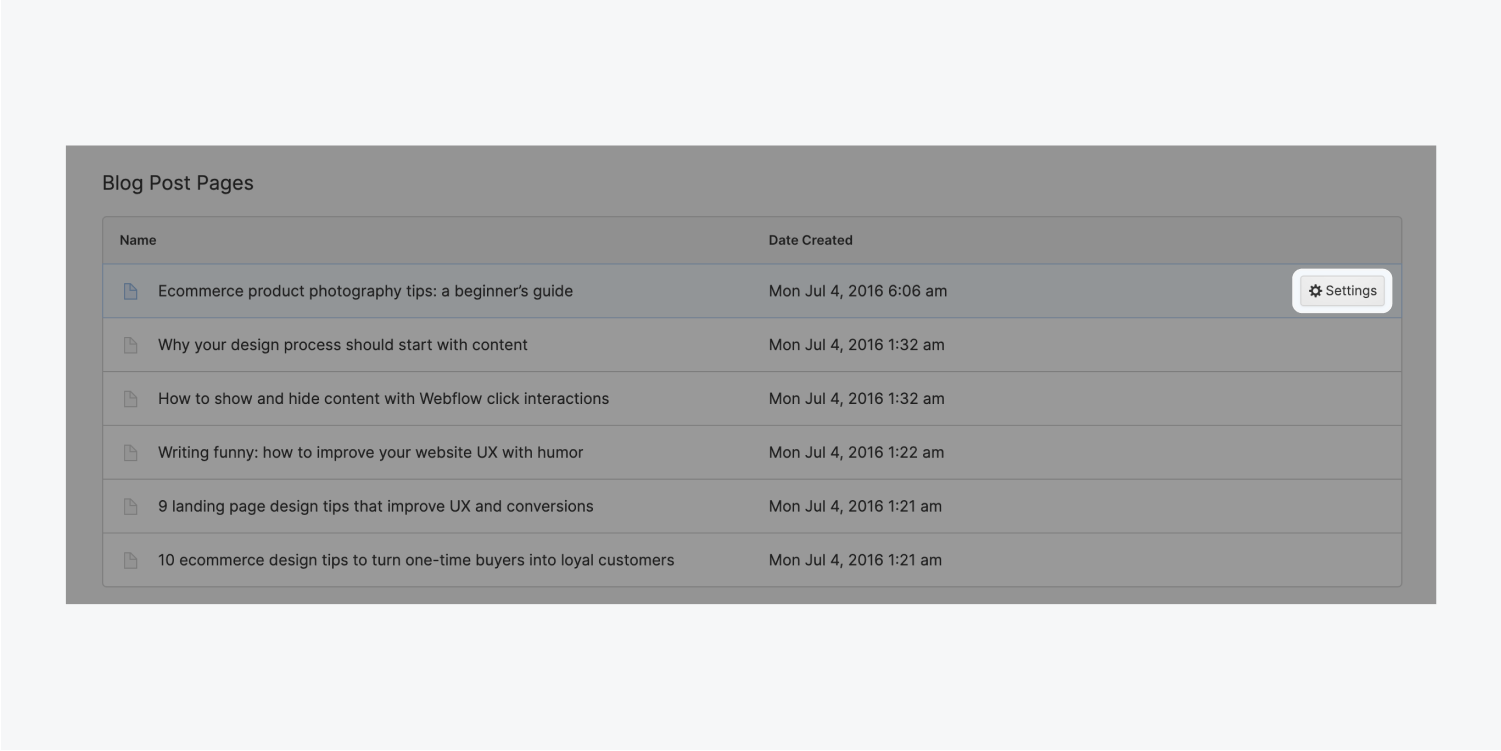Click the page icon for Why your design process post
Image resolution: width=1501 pixels, height=751 pixels.
coord(130,345)
